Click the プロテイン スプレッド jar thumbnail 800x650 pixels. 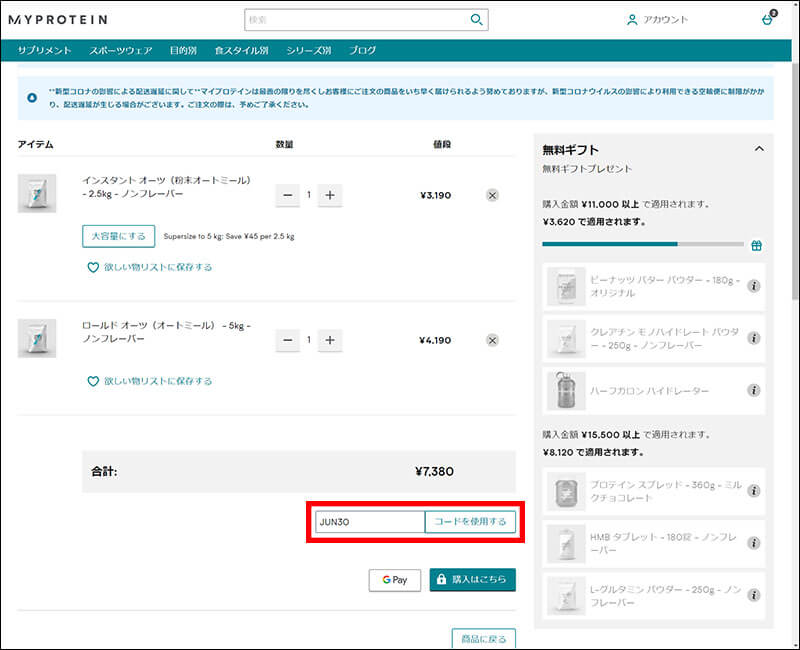566,491
